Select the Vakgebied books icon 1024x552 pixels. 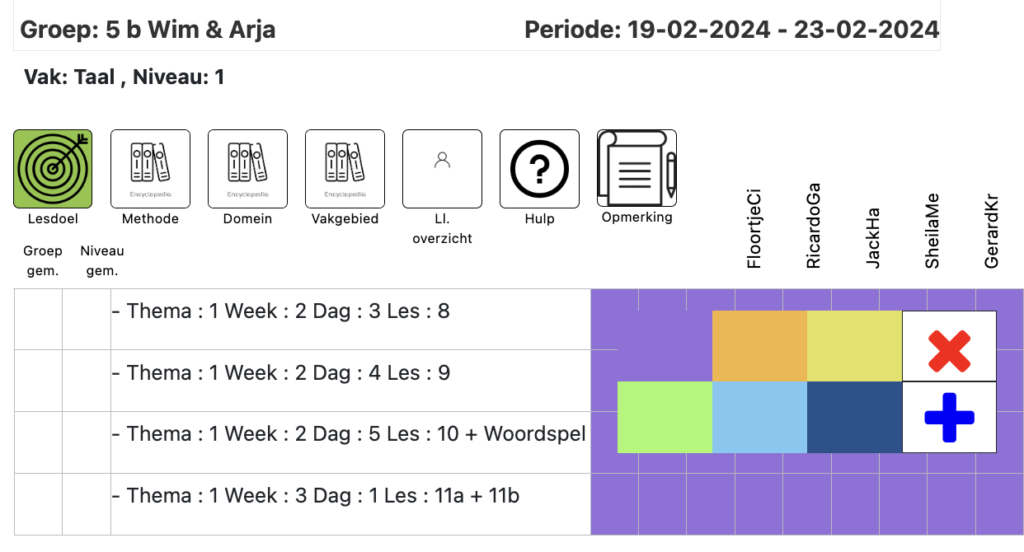coord(344,168)
